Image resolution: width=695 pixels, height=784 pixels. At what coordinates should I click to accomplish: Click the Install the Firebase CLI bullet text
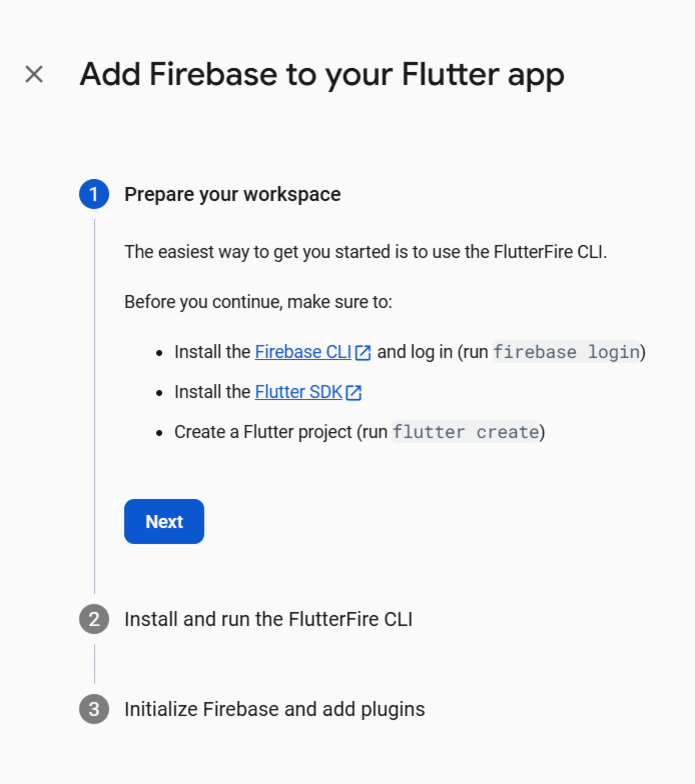[x=212, y=352]
